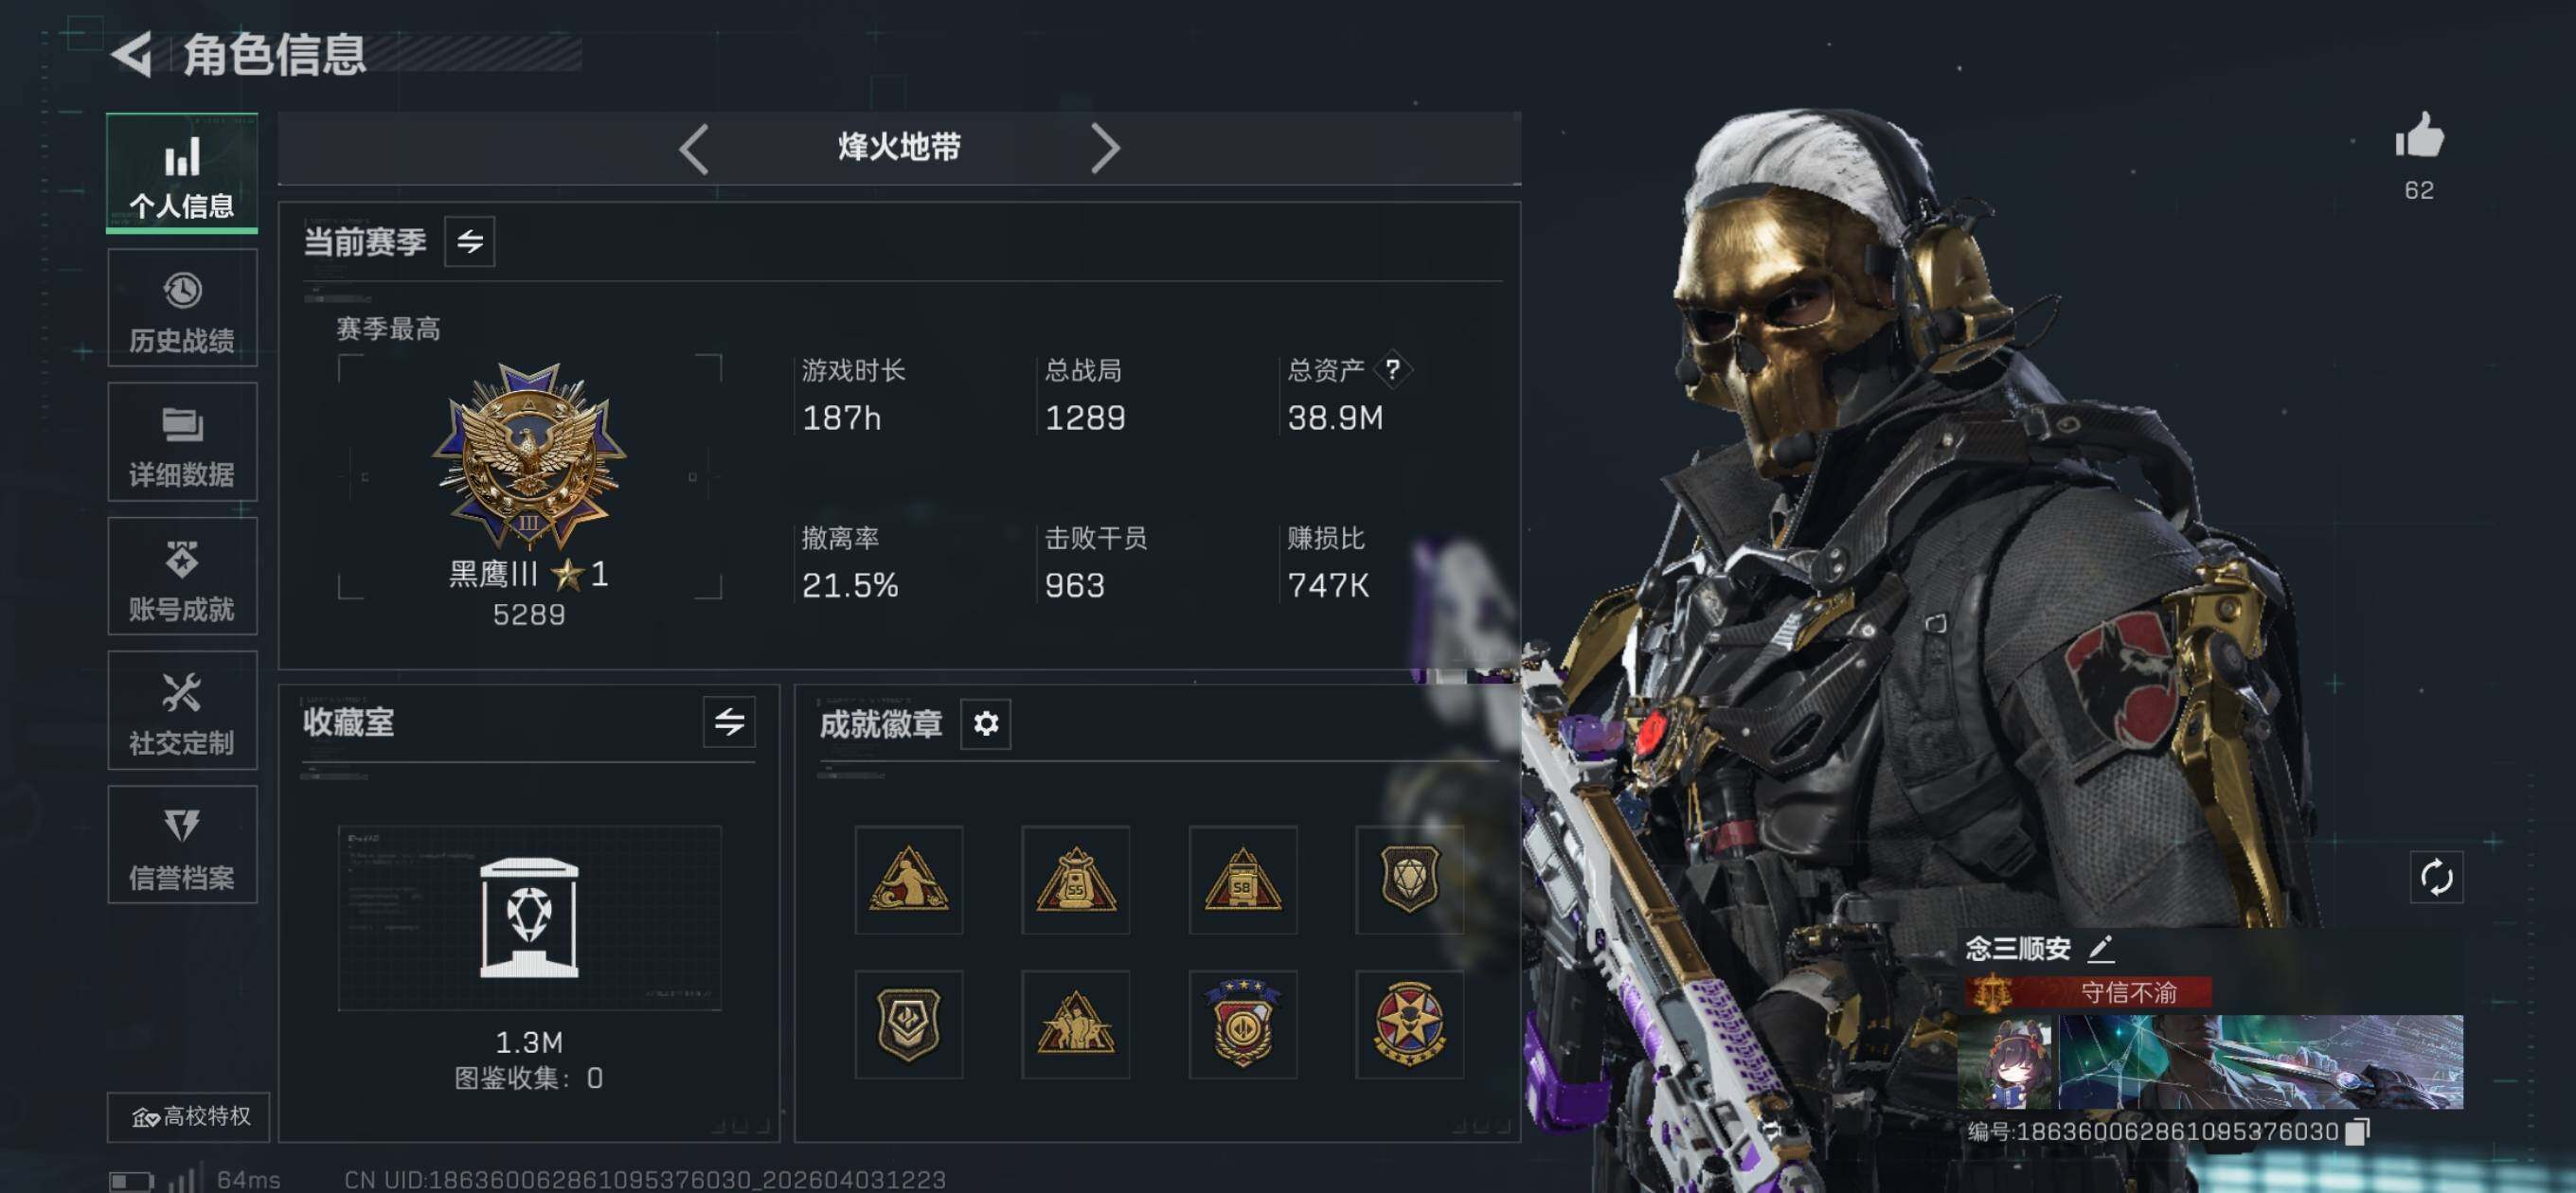
Task: Rotate character with the refresh icon
Action: coord(2436,878)
